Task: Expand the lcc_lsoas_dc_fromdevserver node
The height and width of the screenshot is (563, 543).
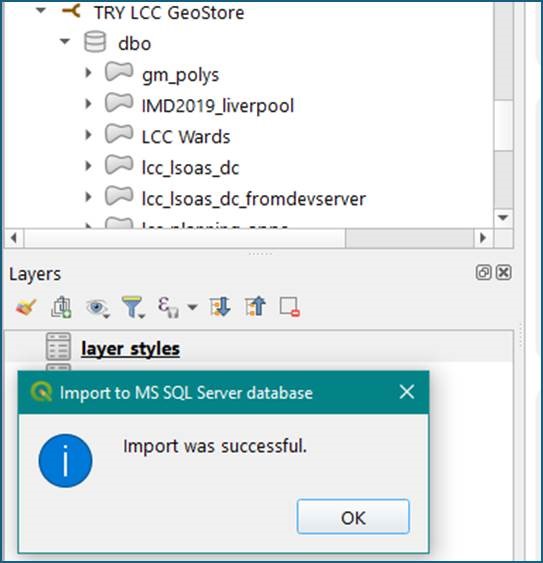Action: (x=88, y=197)
